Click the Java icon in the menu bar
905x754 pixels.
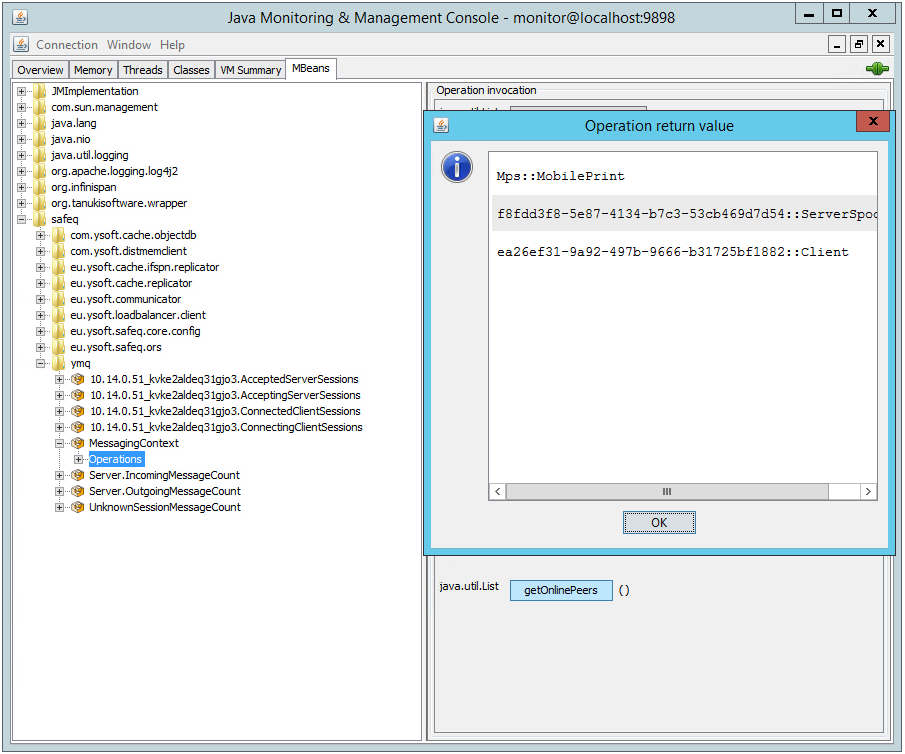click(x=21, y=45)
